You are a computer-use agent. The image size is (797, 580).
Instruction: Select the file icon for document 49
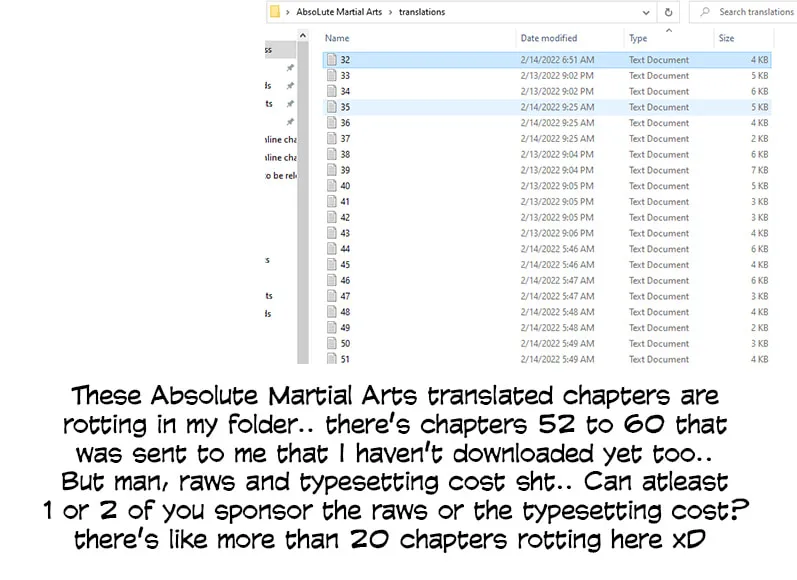click(332, 327)
